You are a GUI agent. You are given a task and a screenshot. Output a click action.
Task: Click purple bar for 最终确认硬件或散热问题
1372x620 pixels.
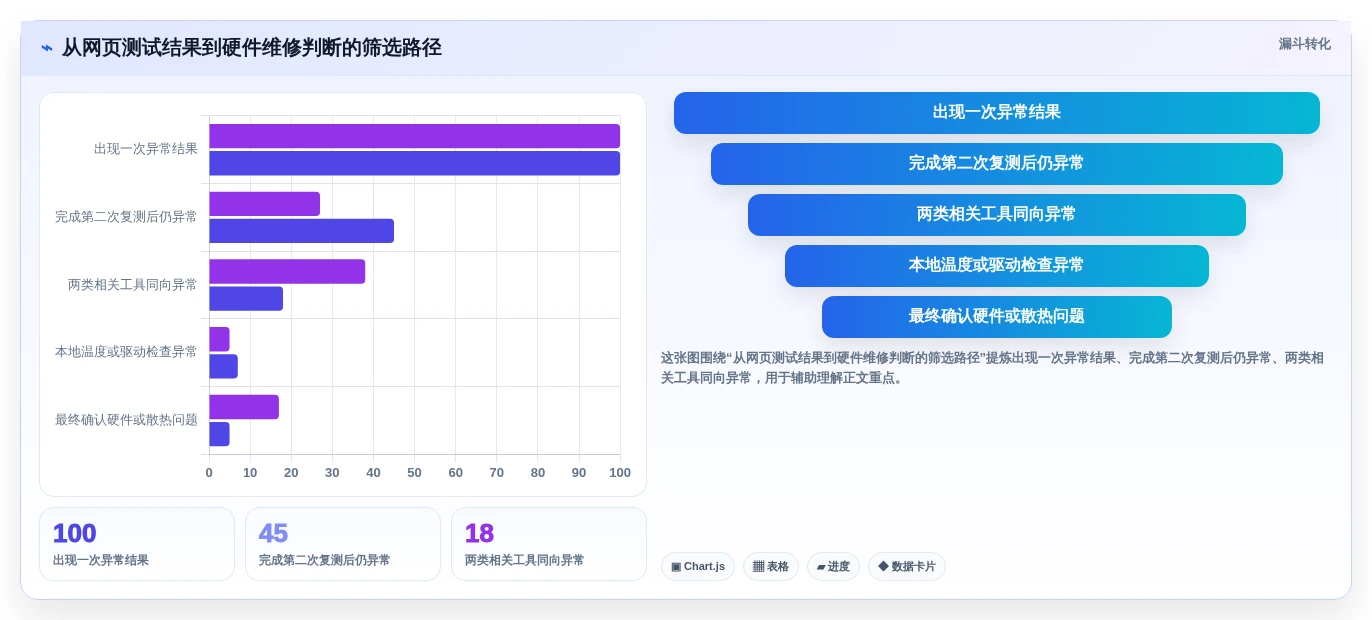coord(244,407)
